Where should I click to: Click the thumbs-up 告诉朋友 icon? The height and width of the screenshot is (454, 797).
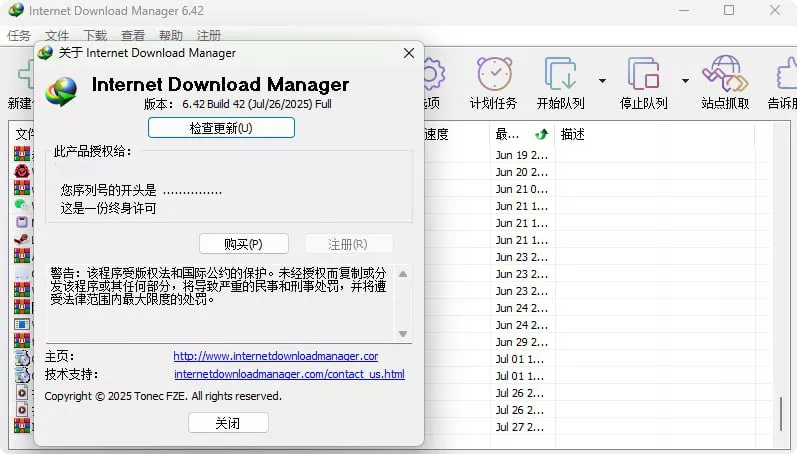tap(787, 74)
